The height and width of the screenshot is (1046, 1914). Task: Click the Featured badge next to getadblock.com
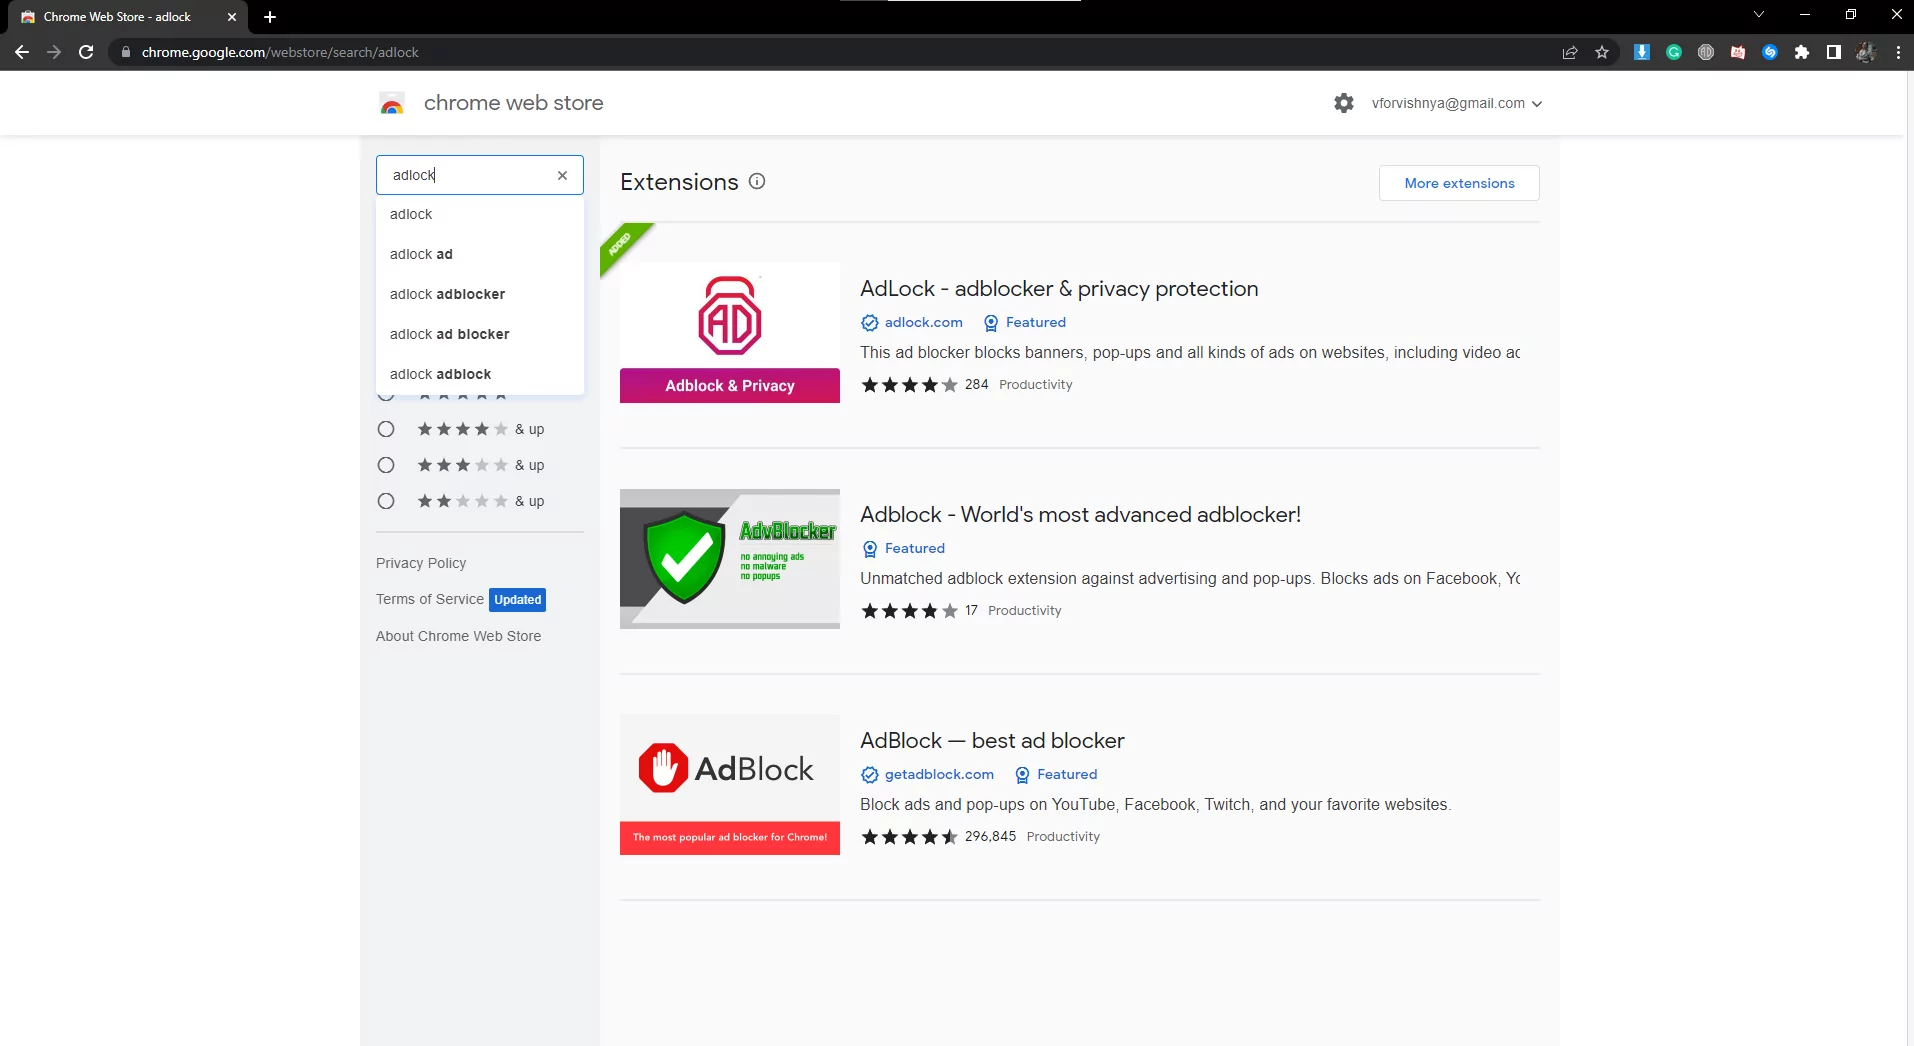tap(1056, 774)
